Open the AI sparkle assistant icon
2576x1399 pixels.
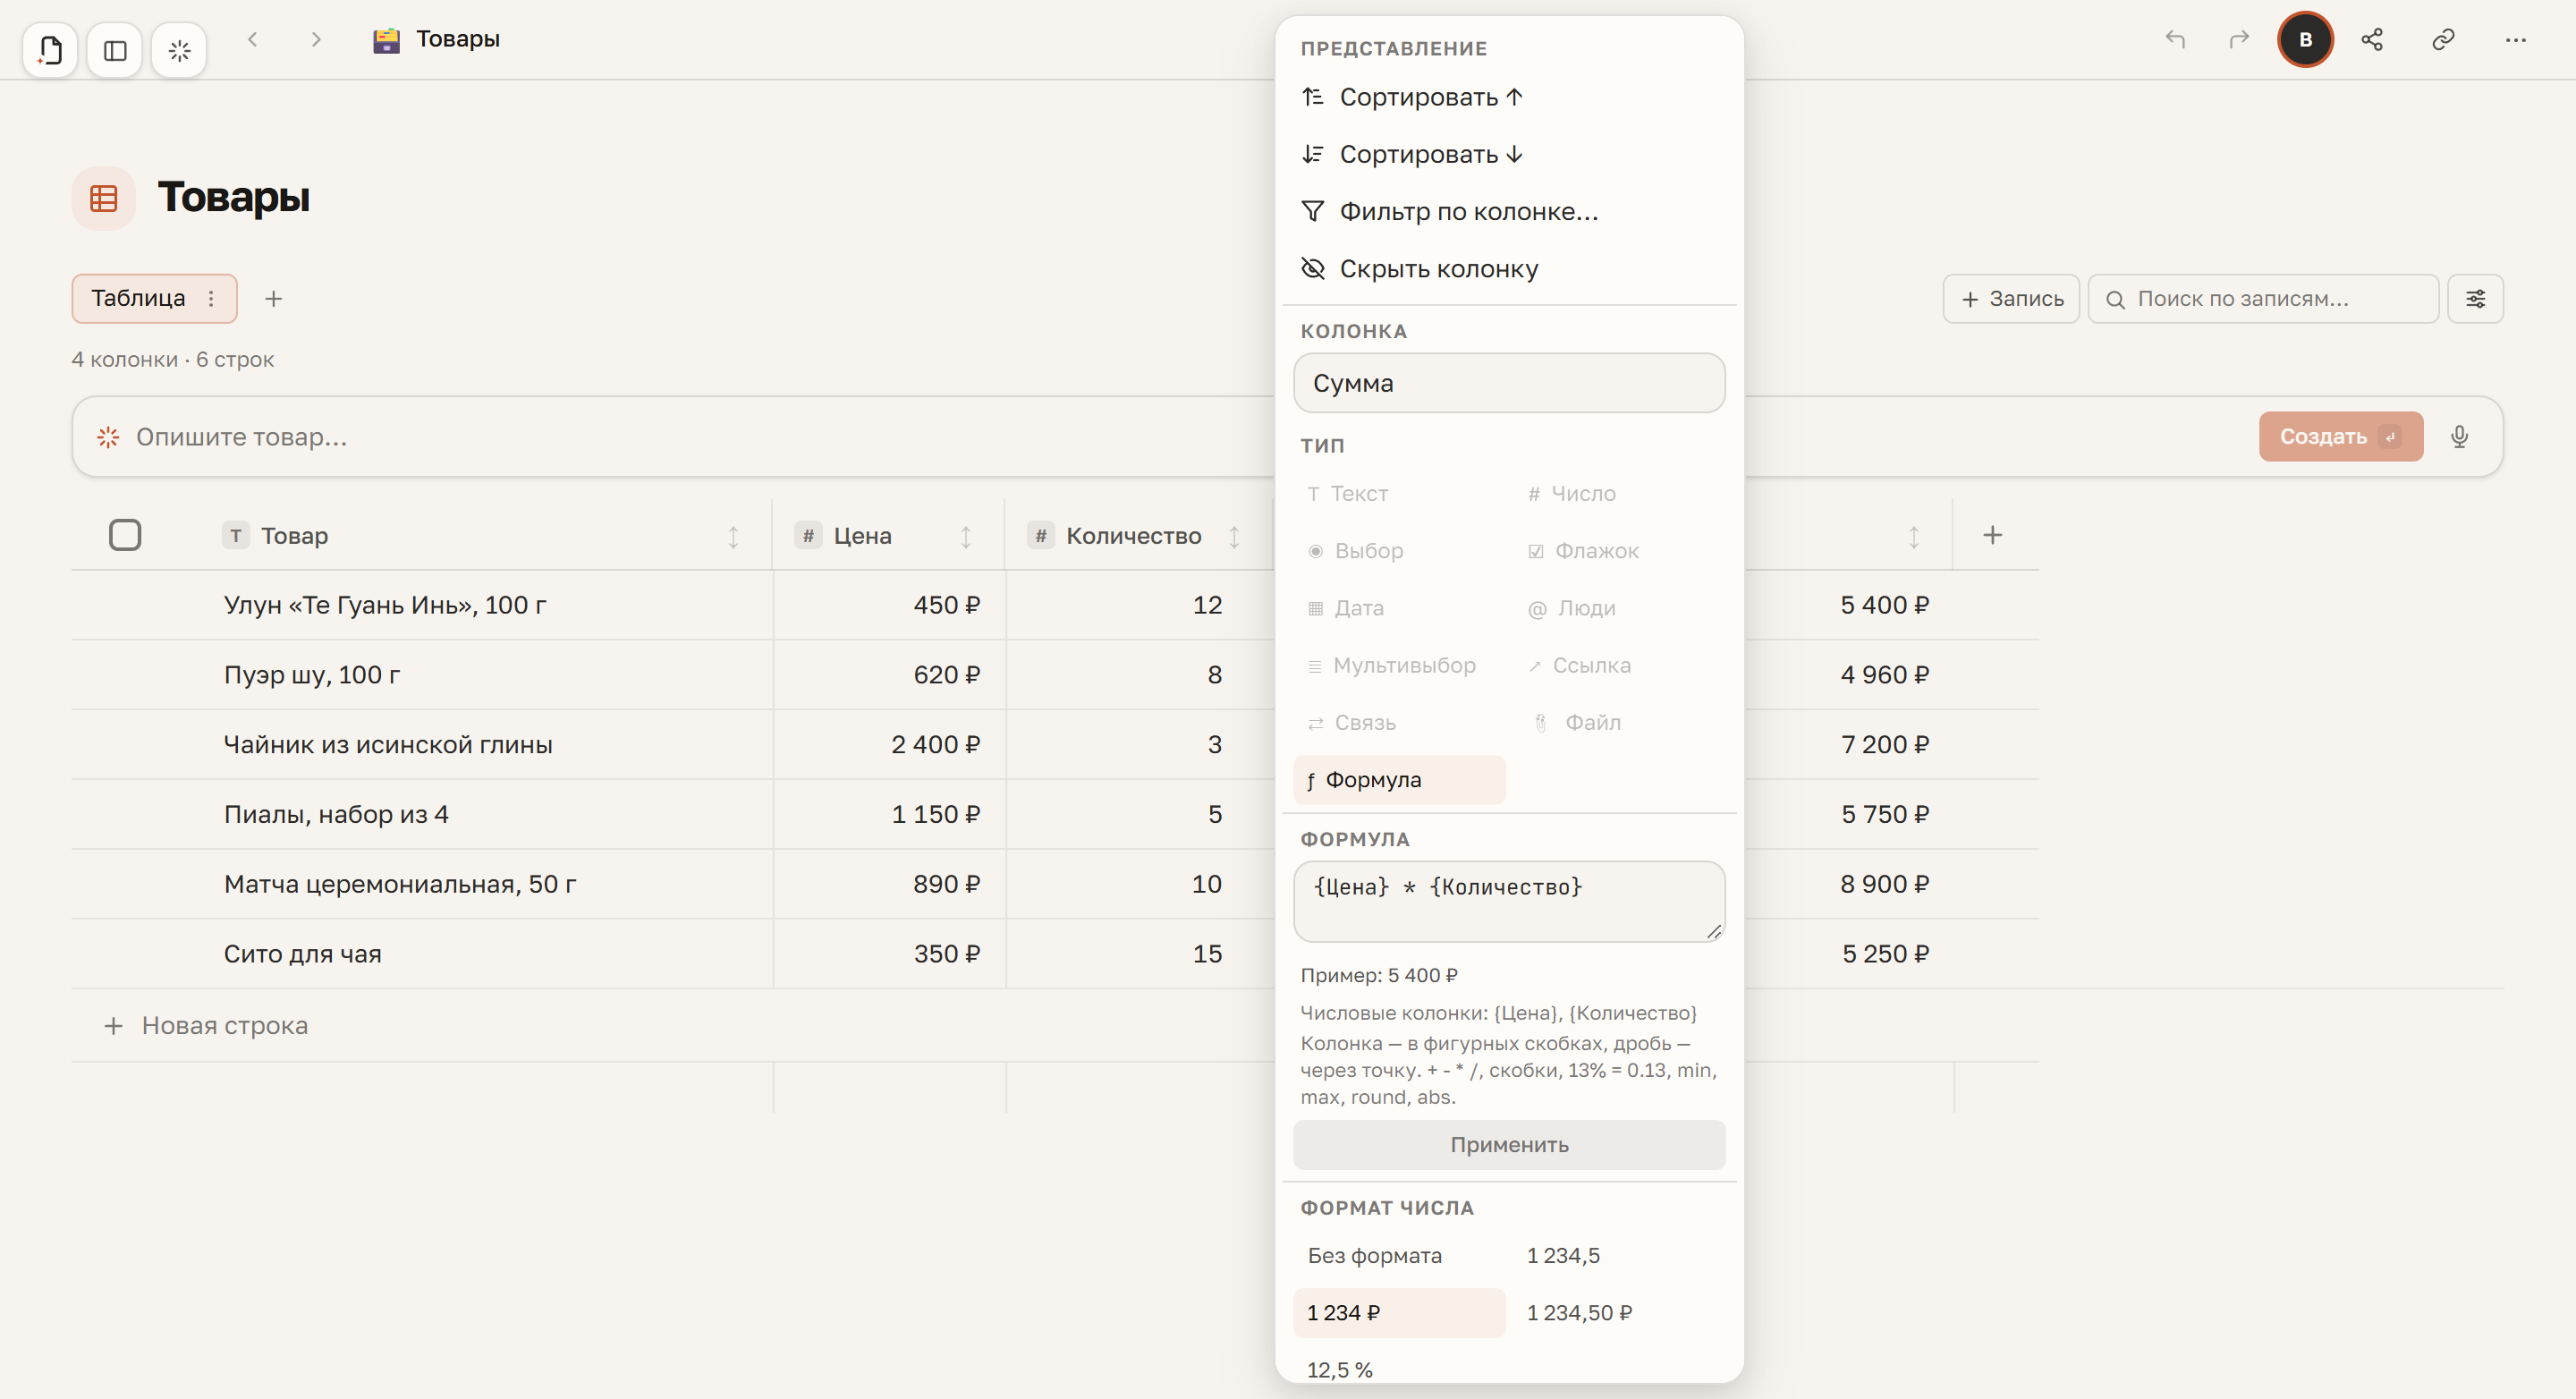tap(179, 49)
